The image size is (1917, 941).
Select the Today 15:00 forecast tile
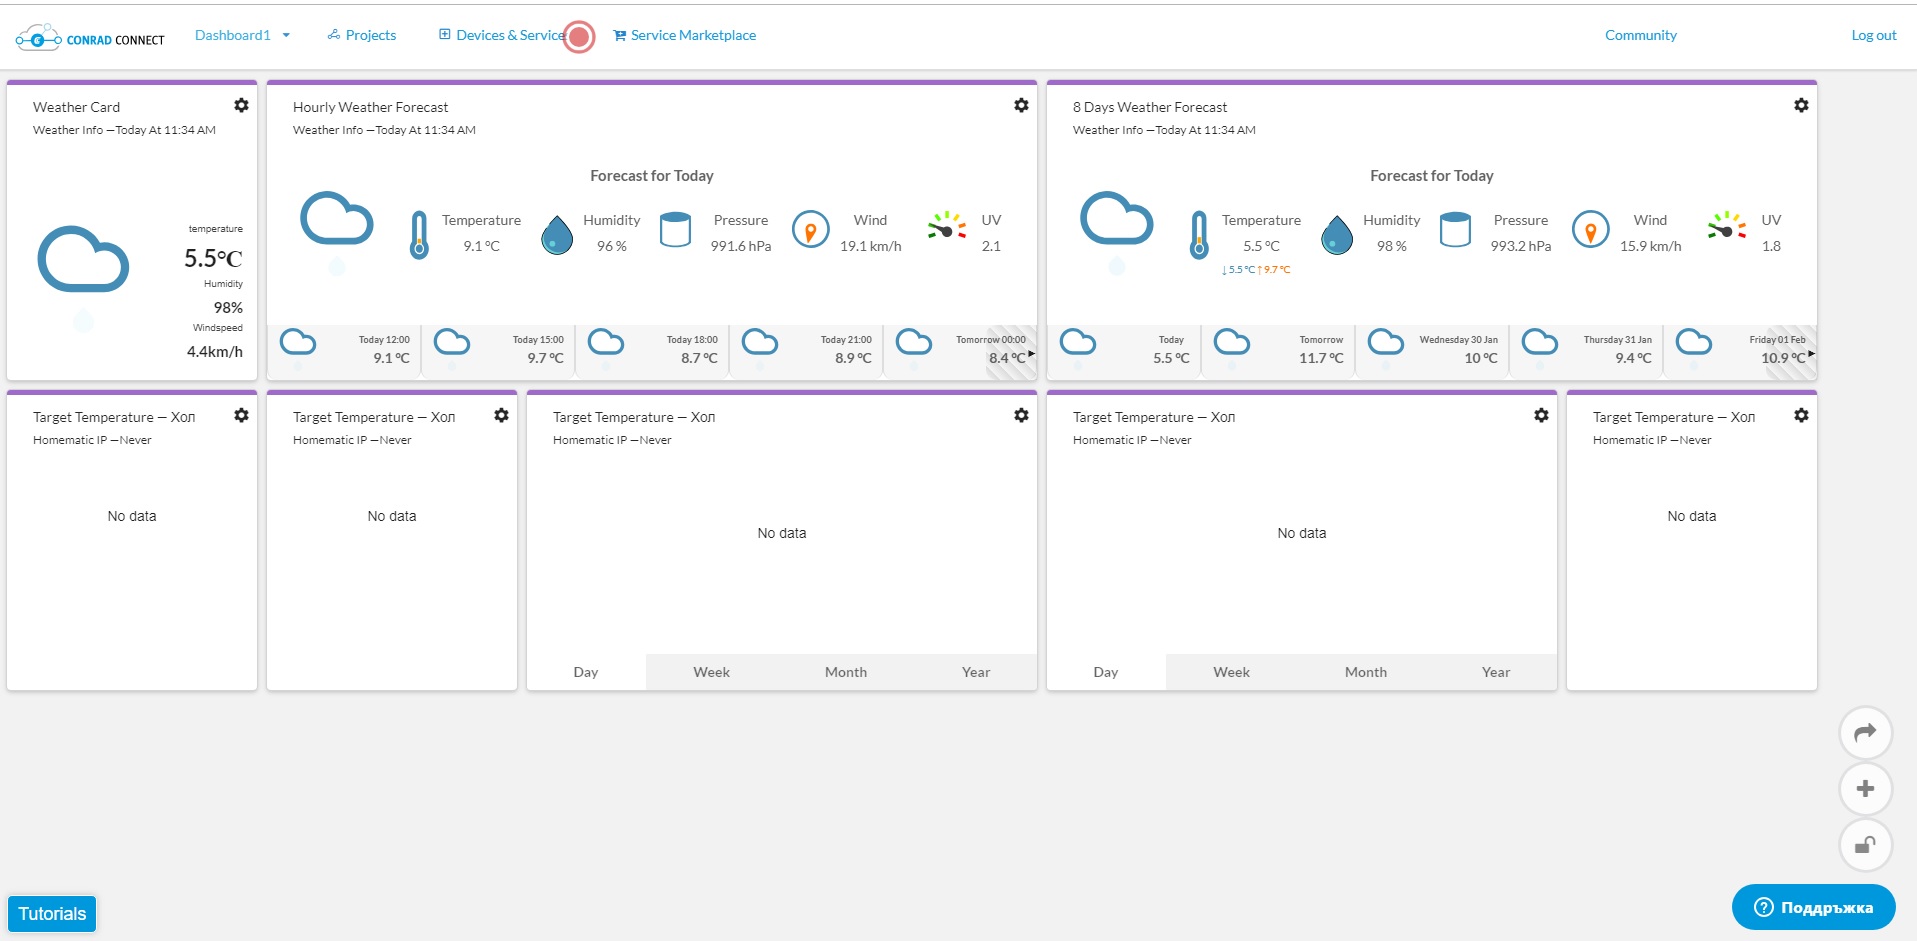pos(499,350)
